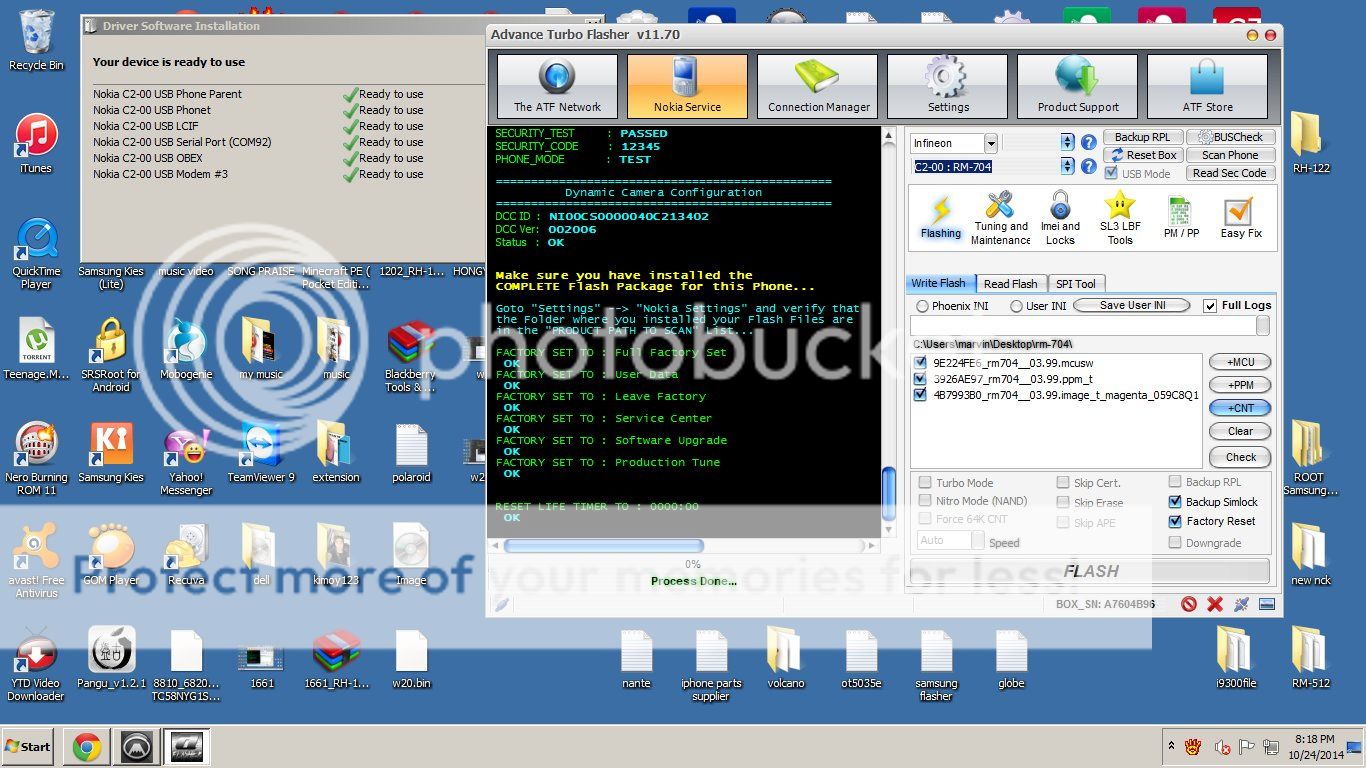Select the Phoenix INI radio button
Image resolution: width=1366 pixels, height=768 pixels.
(923, 305)
